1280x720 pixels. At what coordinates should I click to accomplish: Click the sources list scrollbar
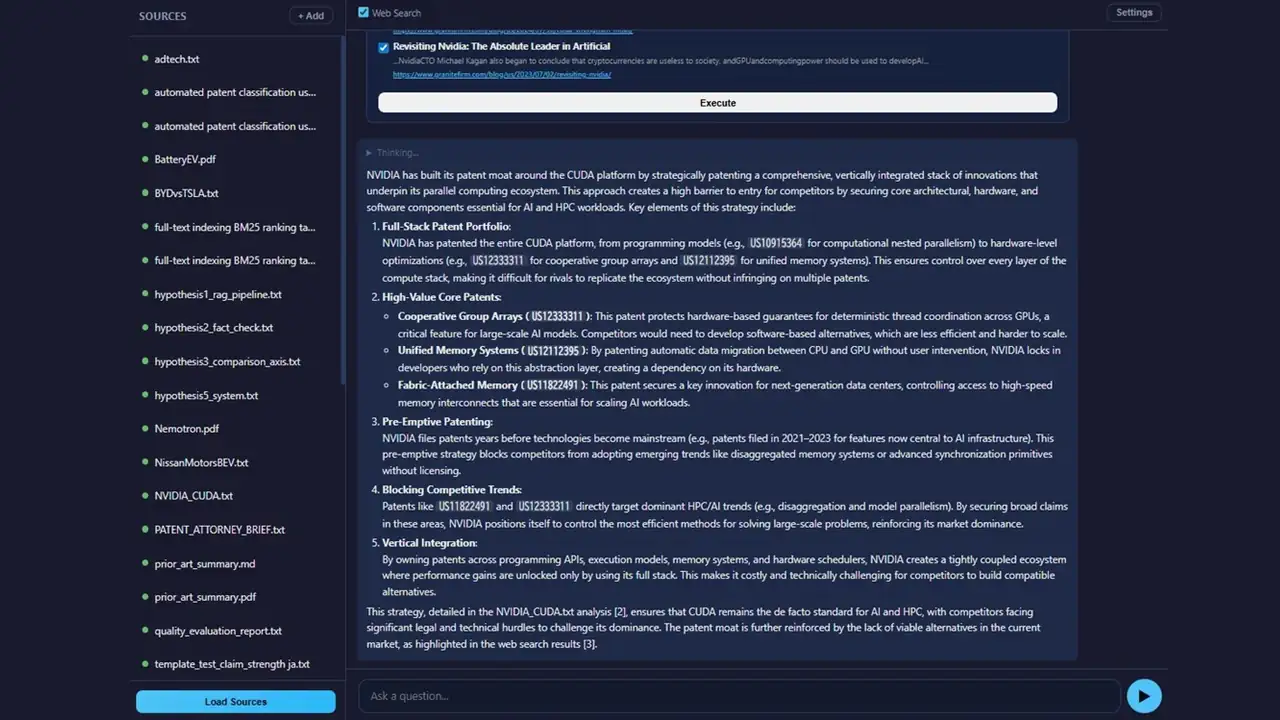(343, 210)
